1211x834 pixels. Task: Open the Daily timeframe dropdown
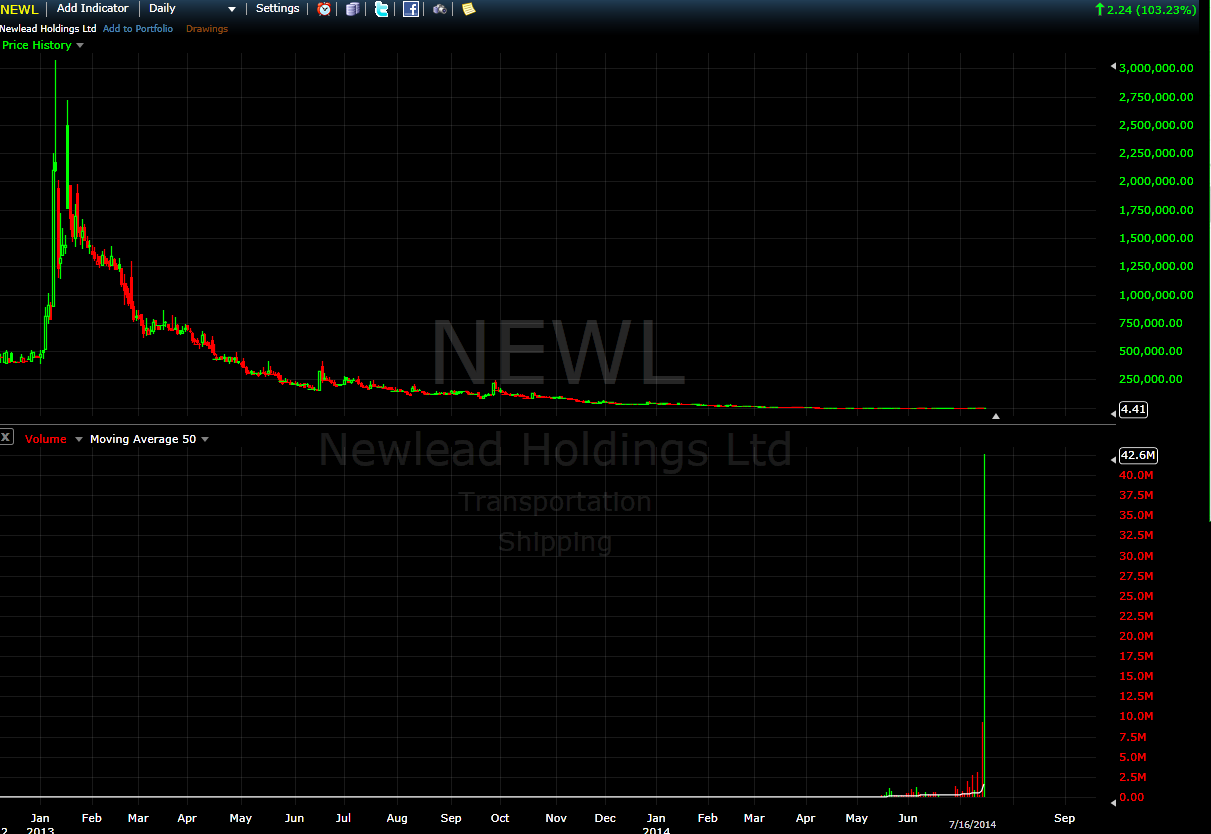192,8
